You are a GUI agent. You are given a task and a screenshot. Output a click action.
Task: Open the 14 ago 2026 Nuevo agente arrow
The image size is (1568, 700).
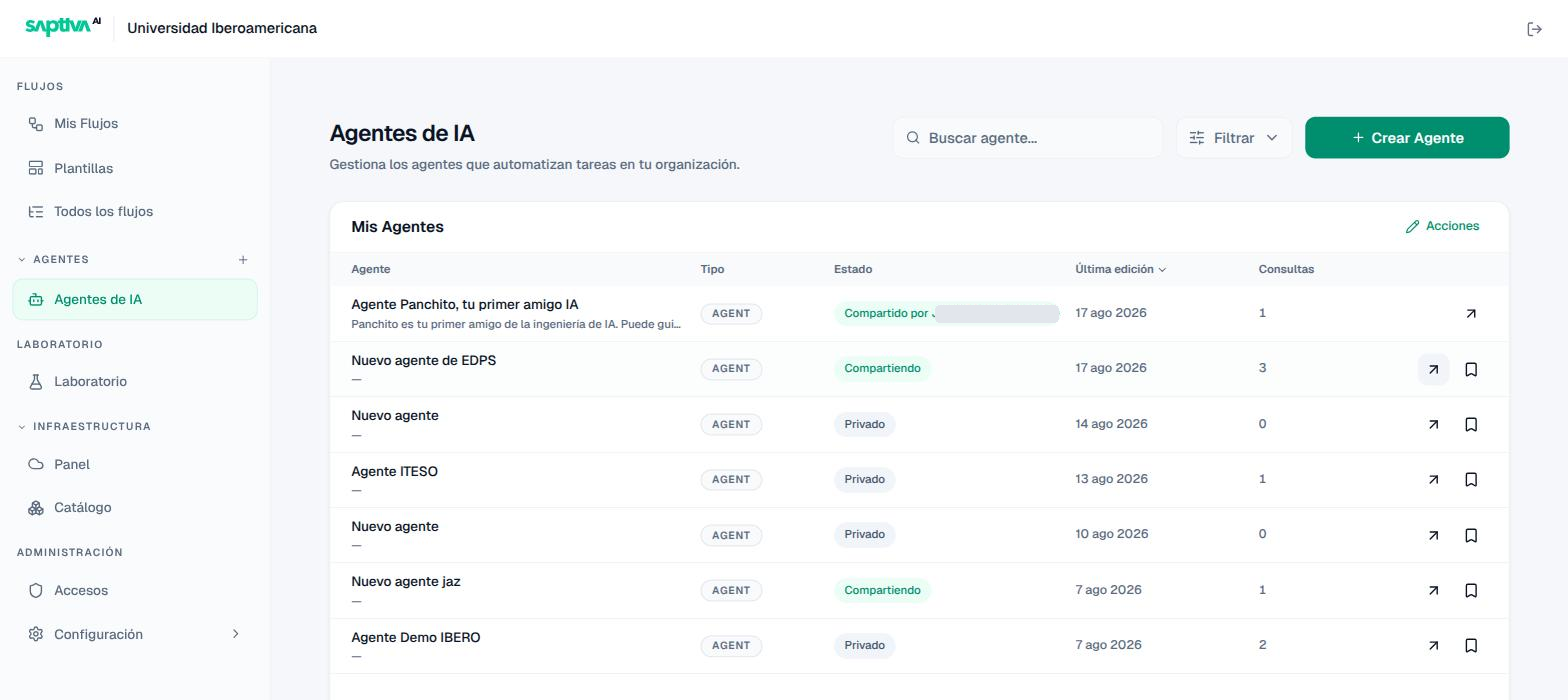pyautogui.click(x=1433, y=425)
